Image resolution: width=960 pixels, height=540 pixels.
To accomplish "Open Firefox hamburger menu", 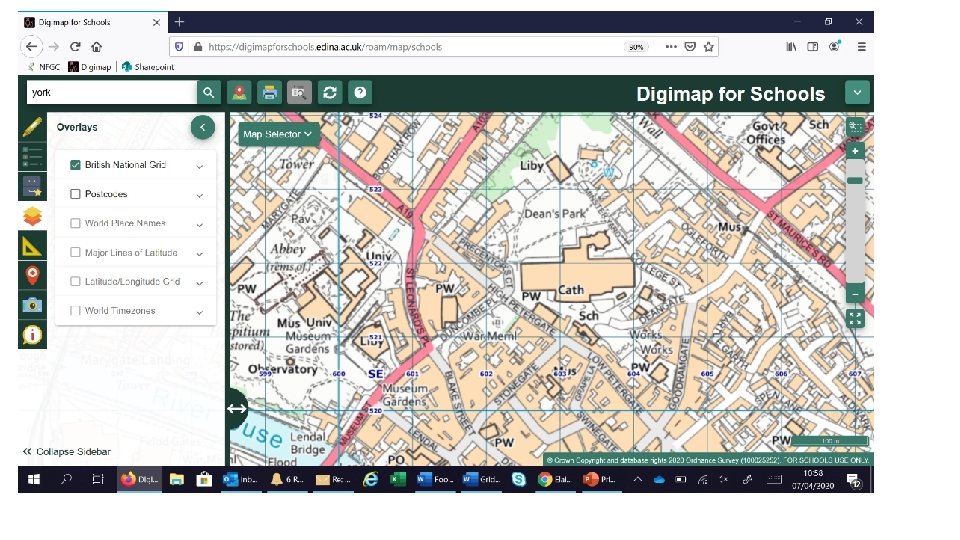I will click(861, 47).
